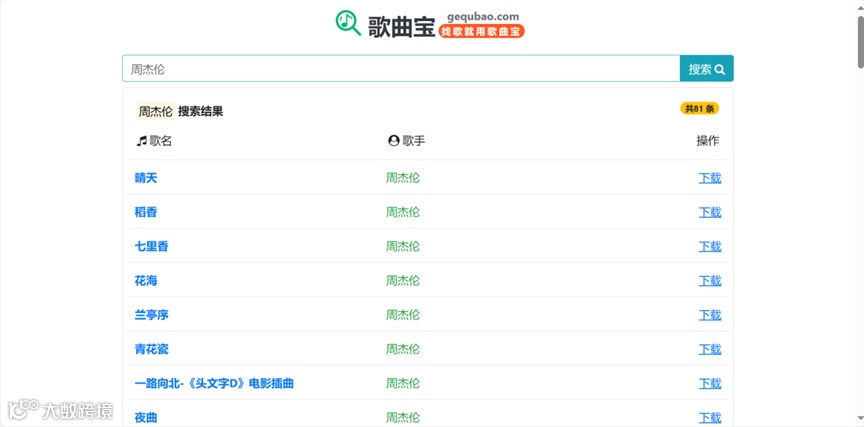This screenshot has width=864, height=427.
Task: Click the 歌曲宝 site title text
Action: coord(402,26)
